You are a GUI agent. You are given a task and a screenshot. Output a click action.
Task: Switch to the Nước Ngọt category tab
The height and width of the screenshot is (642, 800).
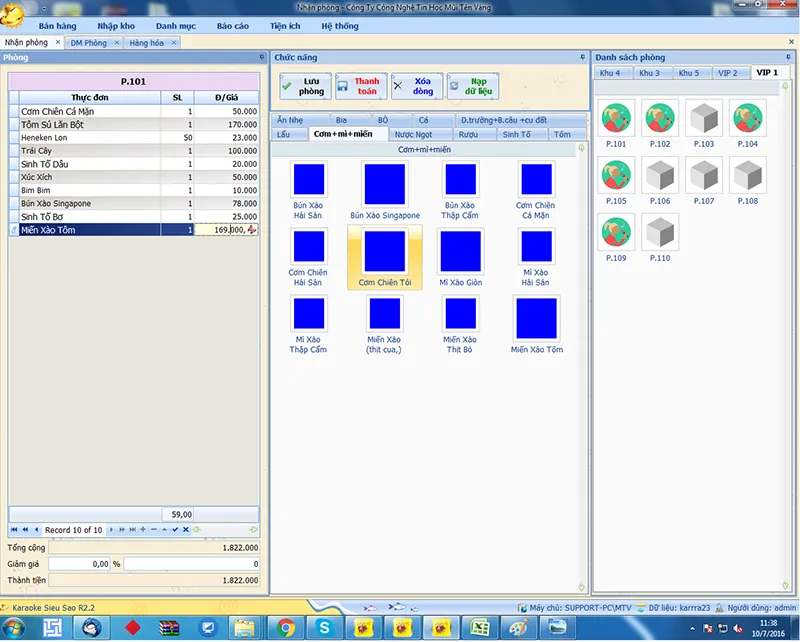[413, 134]
